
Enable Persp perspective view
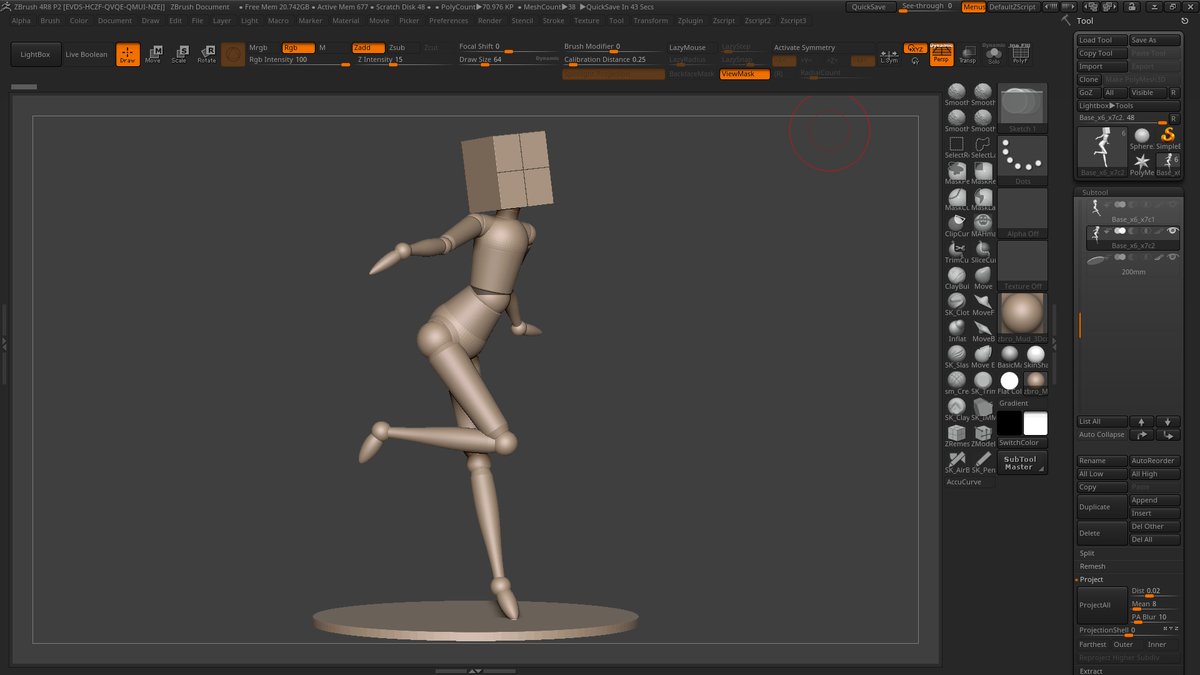pos(940,55)
